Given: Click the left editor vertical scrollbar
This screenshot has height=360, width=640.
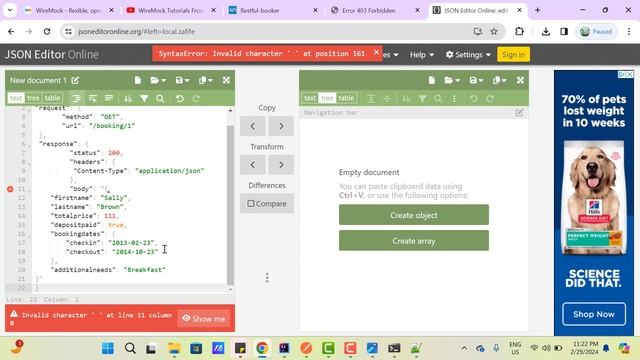Looking at the screenshot, I should click(230, 204).
